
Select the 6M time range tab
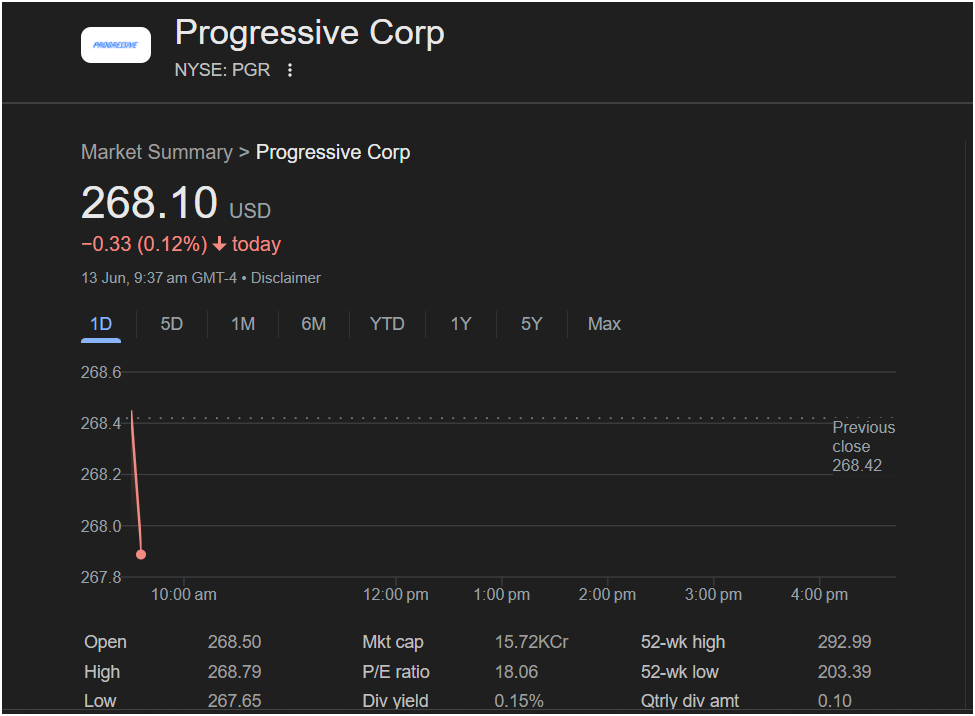(x=314, y=324)
